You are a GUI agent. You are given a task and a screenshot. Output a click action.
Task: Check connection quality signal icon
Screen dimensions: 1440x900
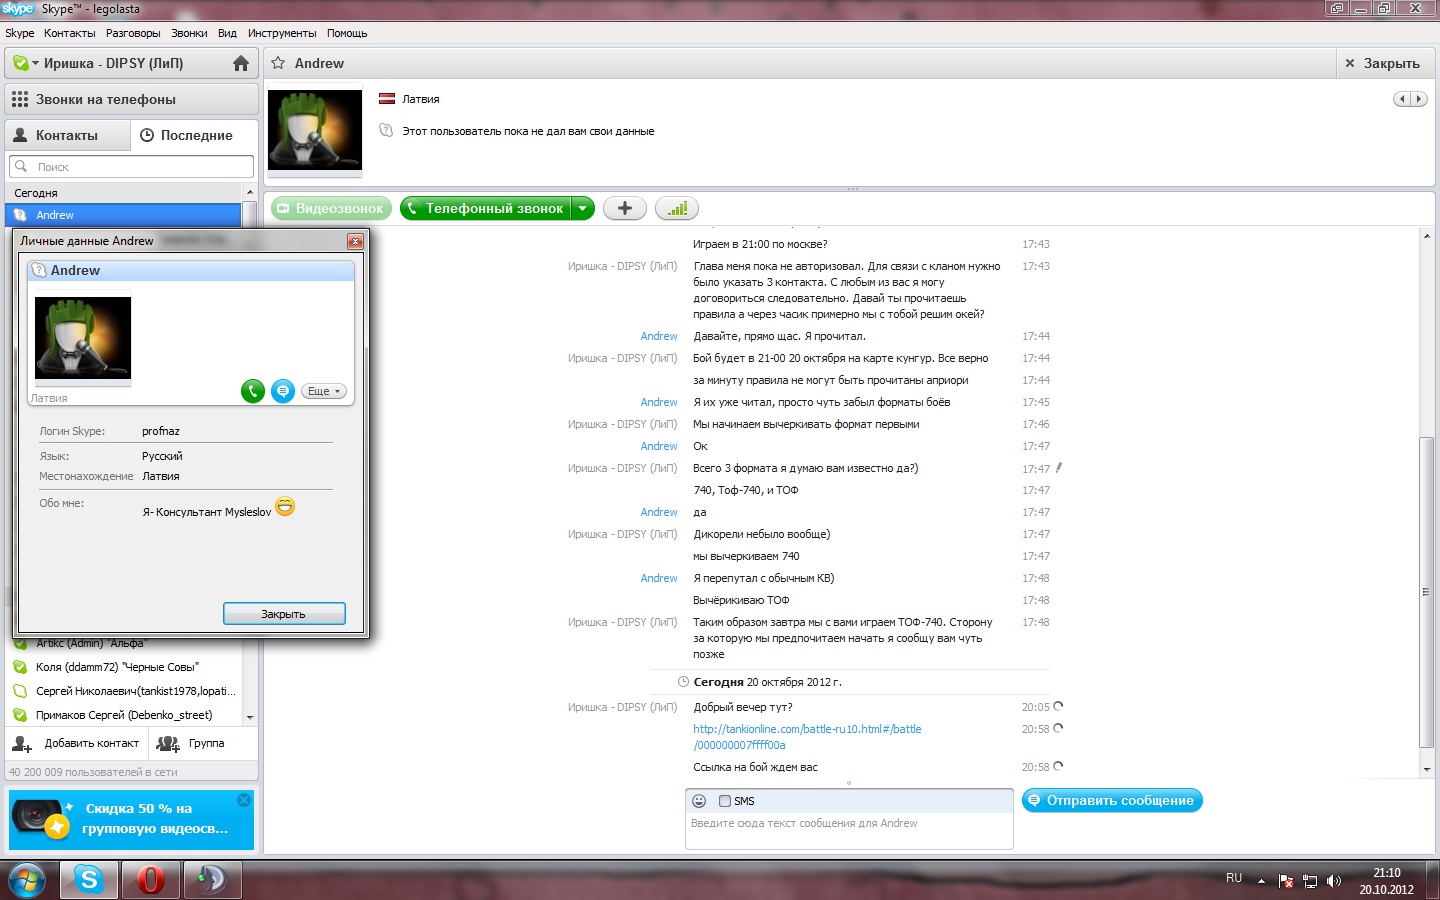click(x=677, y=208)
